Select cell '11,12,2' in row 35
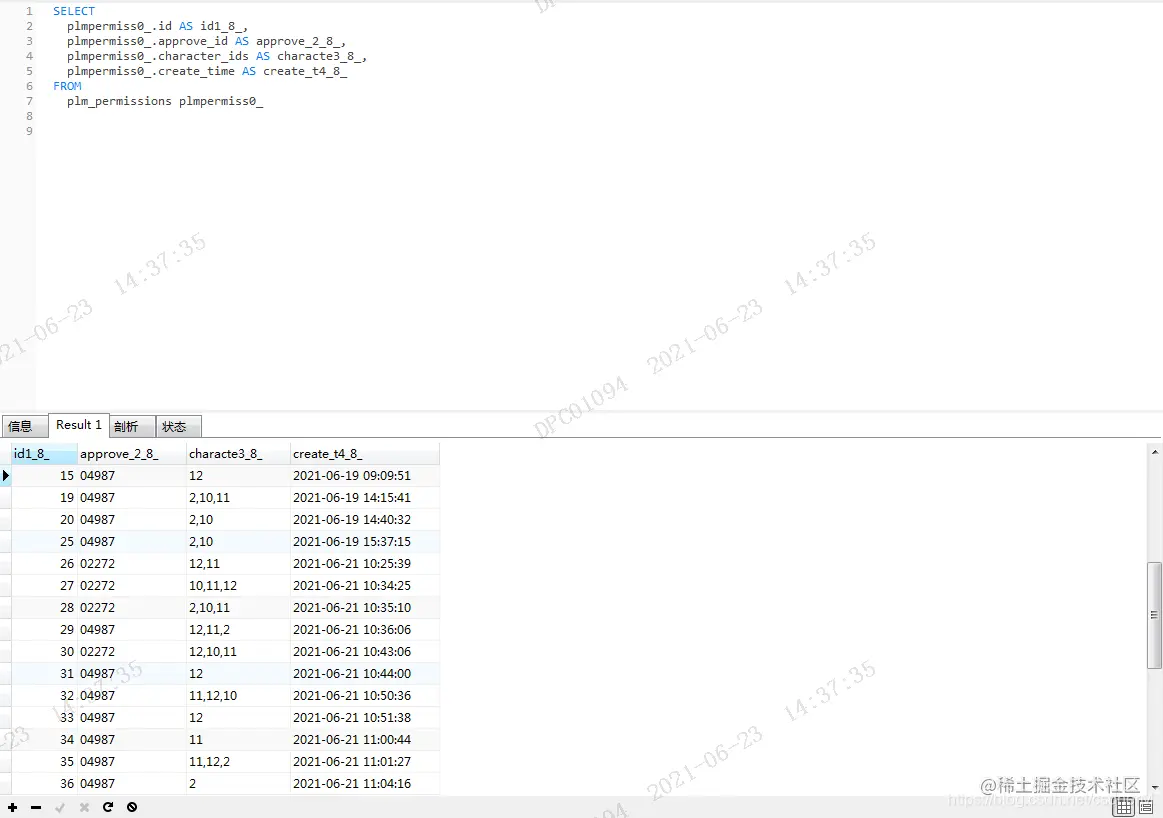 [238, 762]
